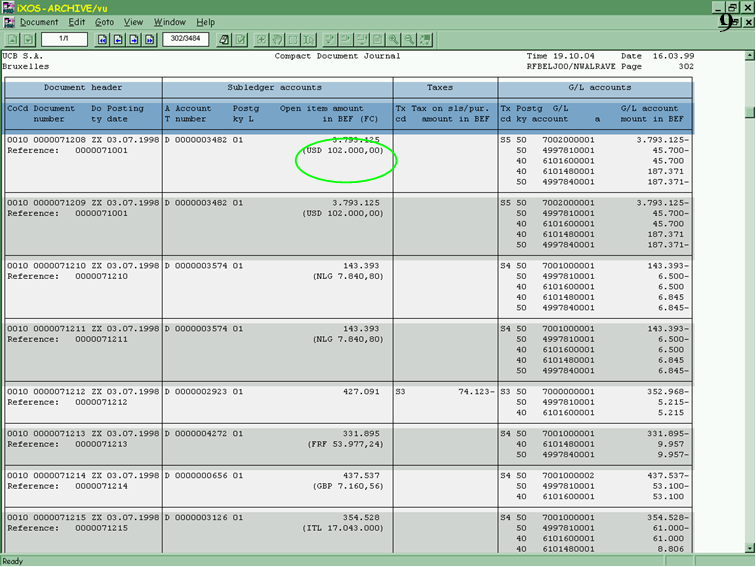Open the Help menu
756x567 pixels.
click(205, 22)
